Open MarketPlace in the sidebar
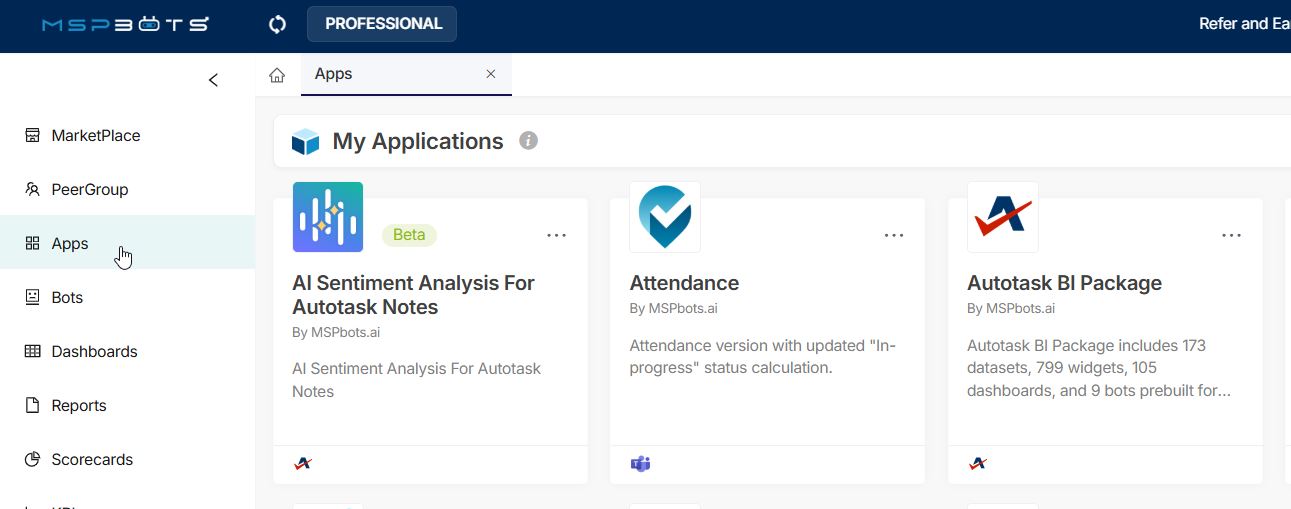1291x509 pixels. 95,136
